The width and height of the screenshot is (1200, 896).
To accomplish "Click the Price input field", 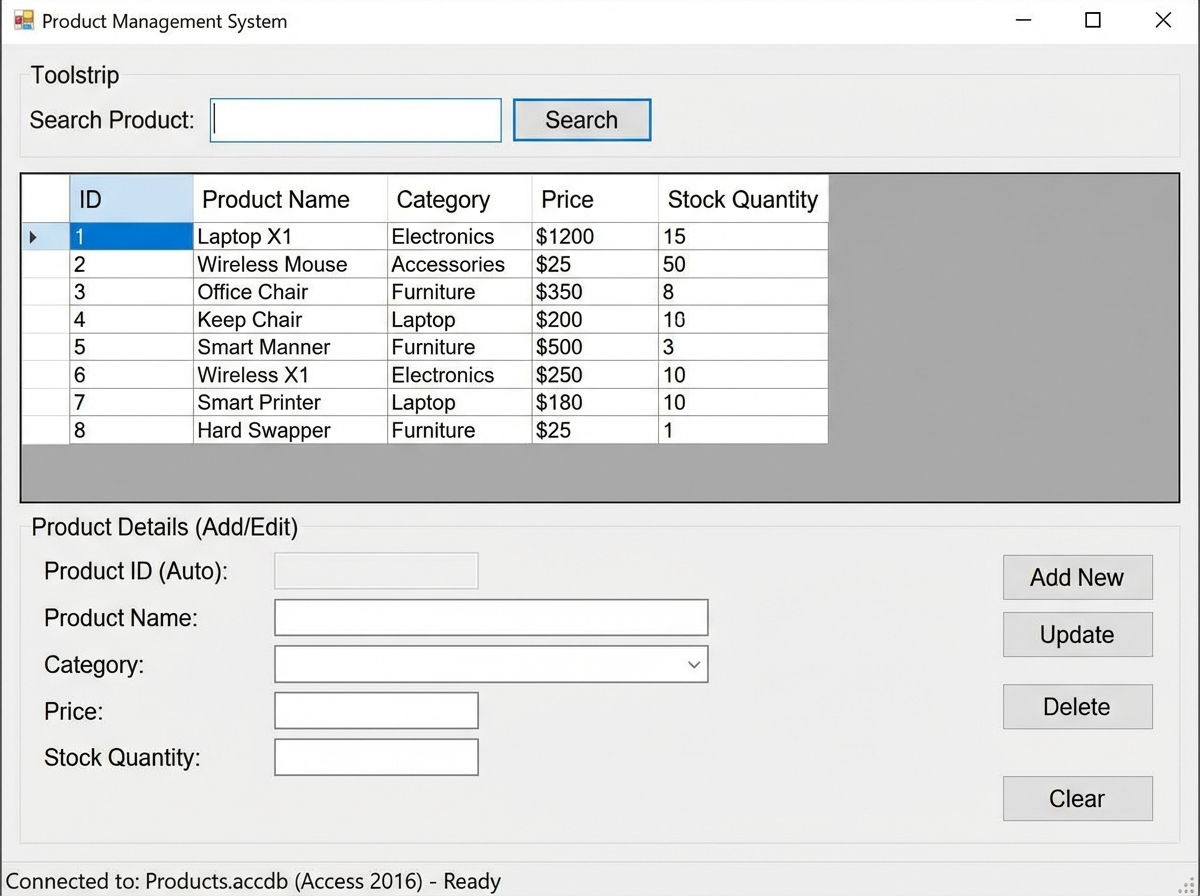I will tap(375, 710).
